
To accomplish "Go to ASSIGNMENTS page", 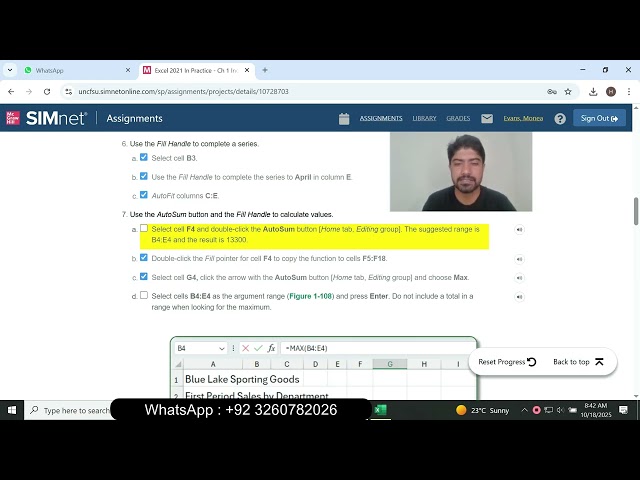I will coord(381,118).
